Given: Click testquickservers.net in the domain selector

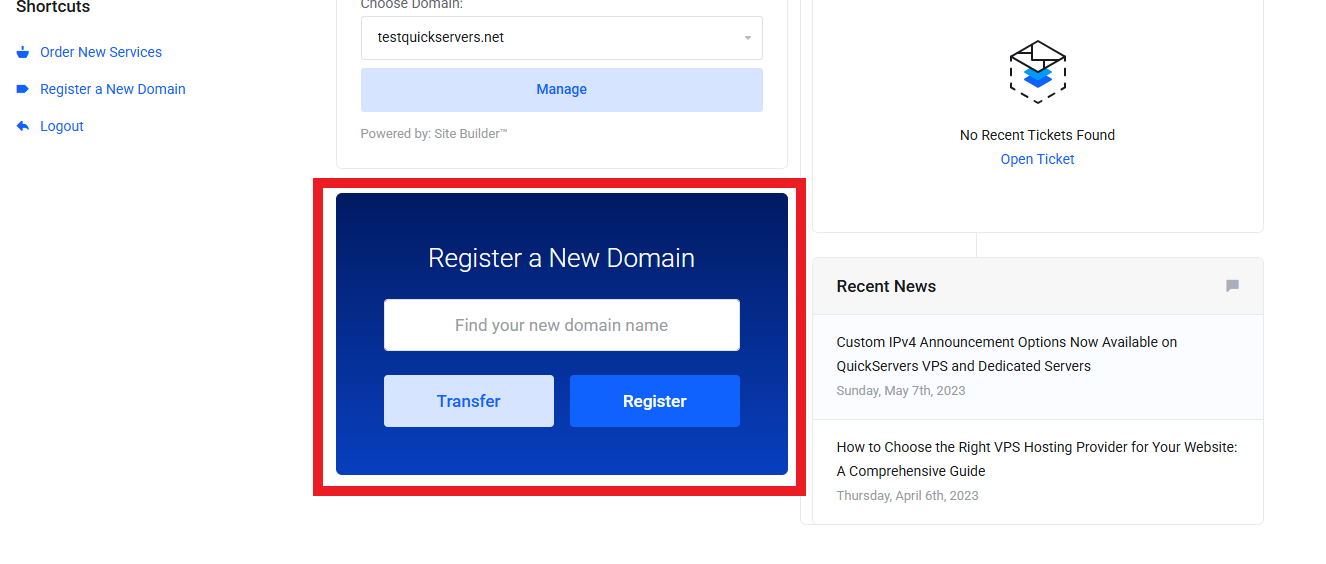Looking at the screenshot, I should pyautogui.click(x=441, y=38).
